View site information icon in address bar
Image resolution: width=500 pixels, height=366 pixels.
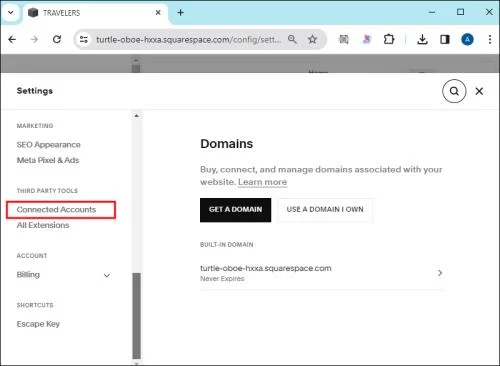(83, 39)
